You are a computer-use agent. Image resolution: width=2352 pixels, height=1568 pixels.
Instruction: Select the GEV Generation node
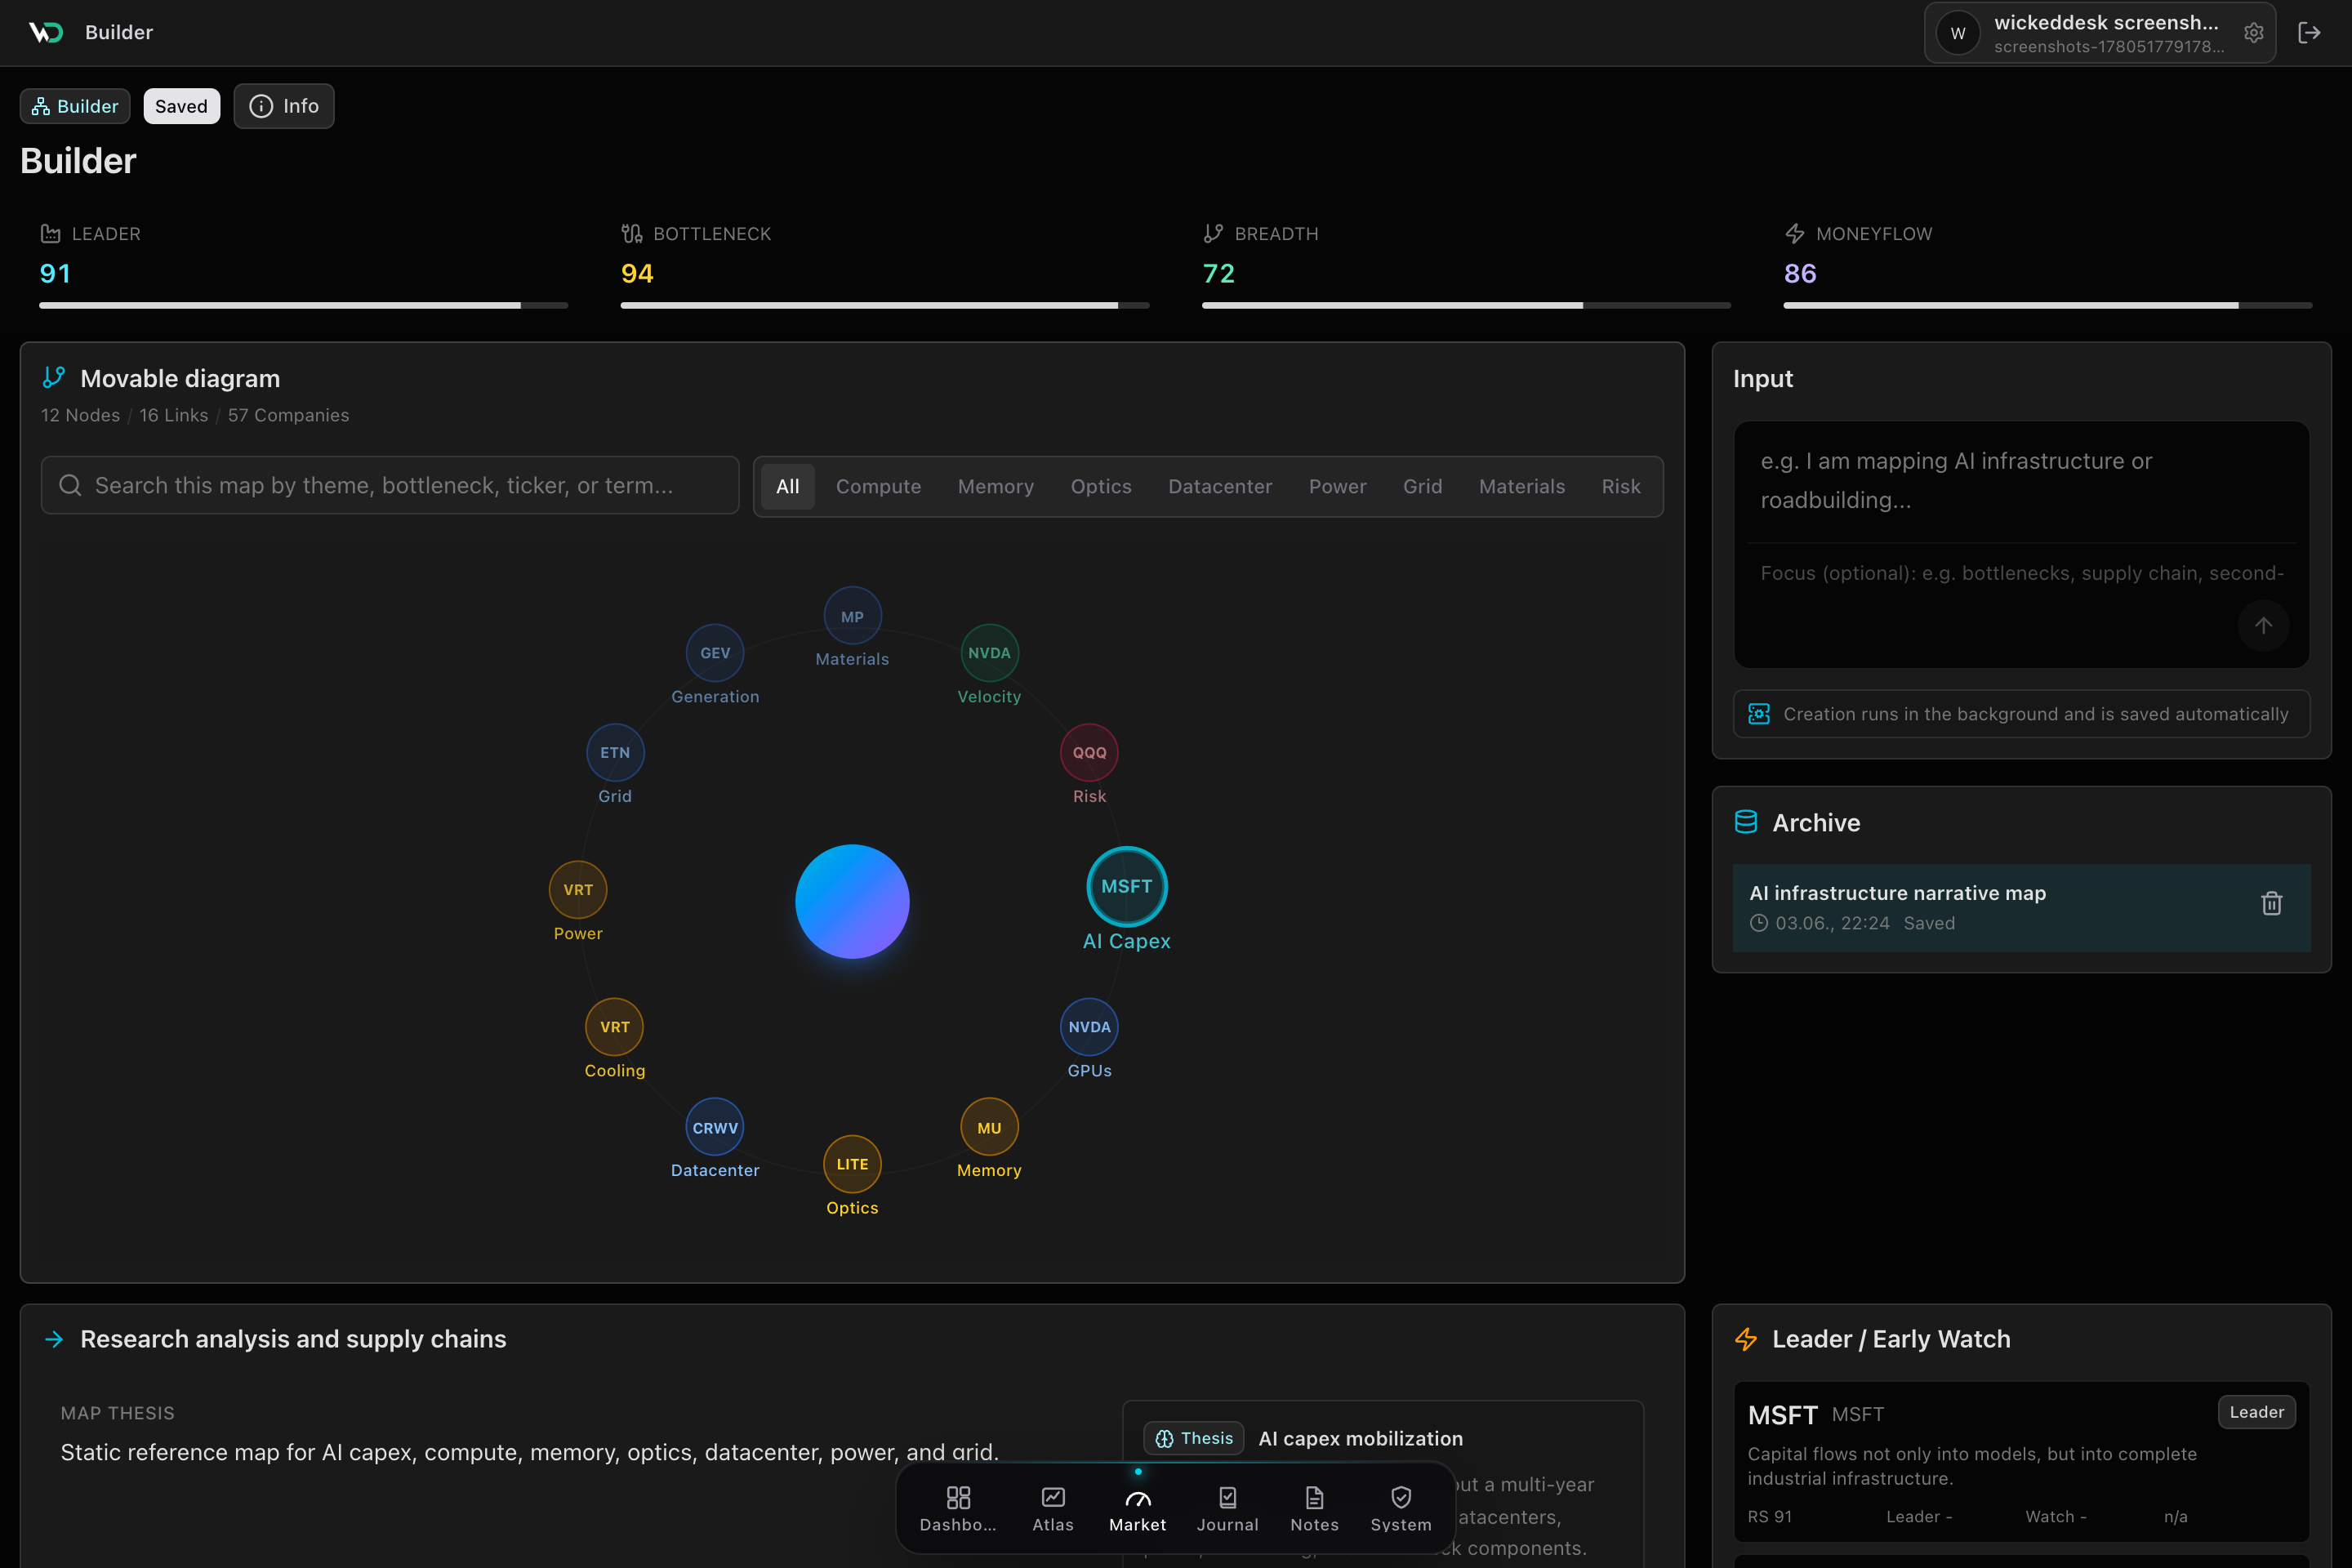[x=715, y=653]
